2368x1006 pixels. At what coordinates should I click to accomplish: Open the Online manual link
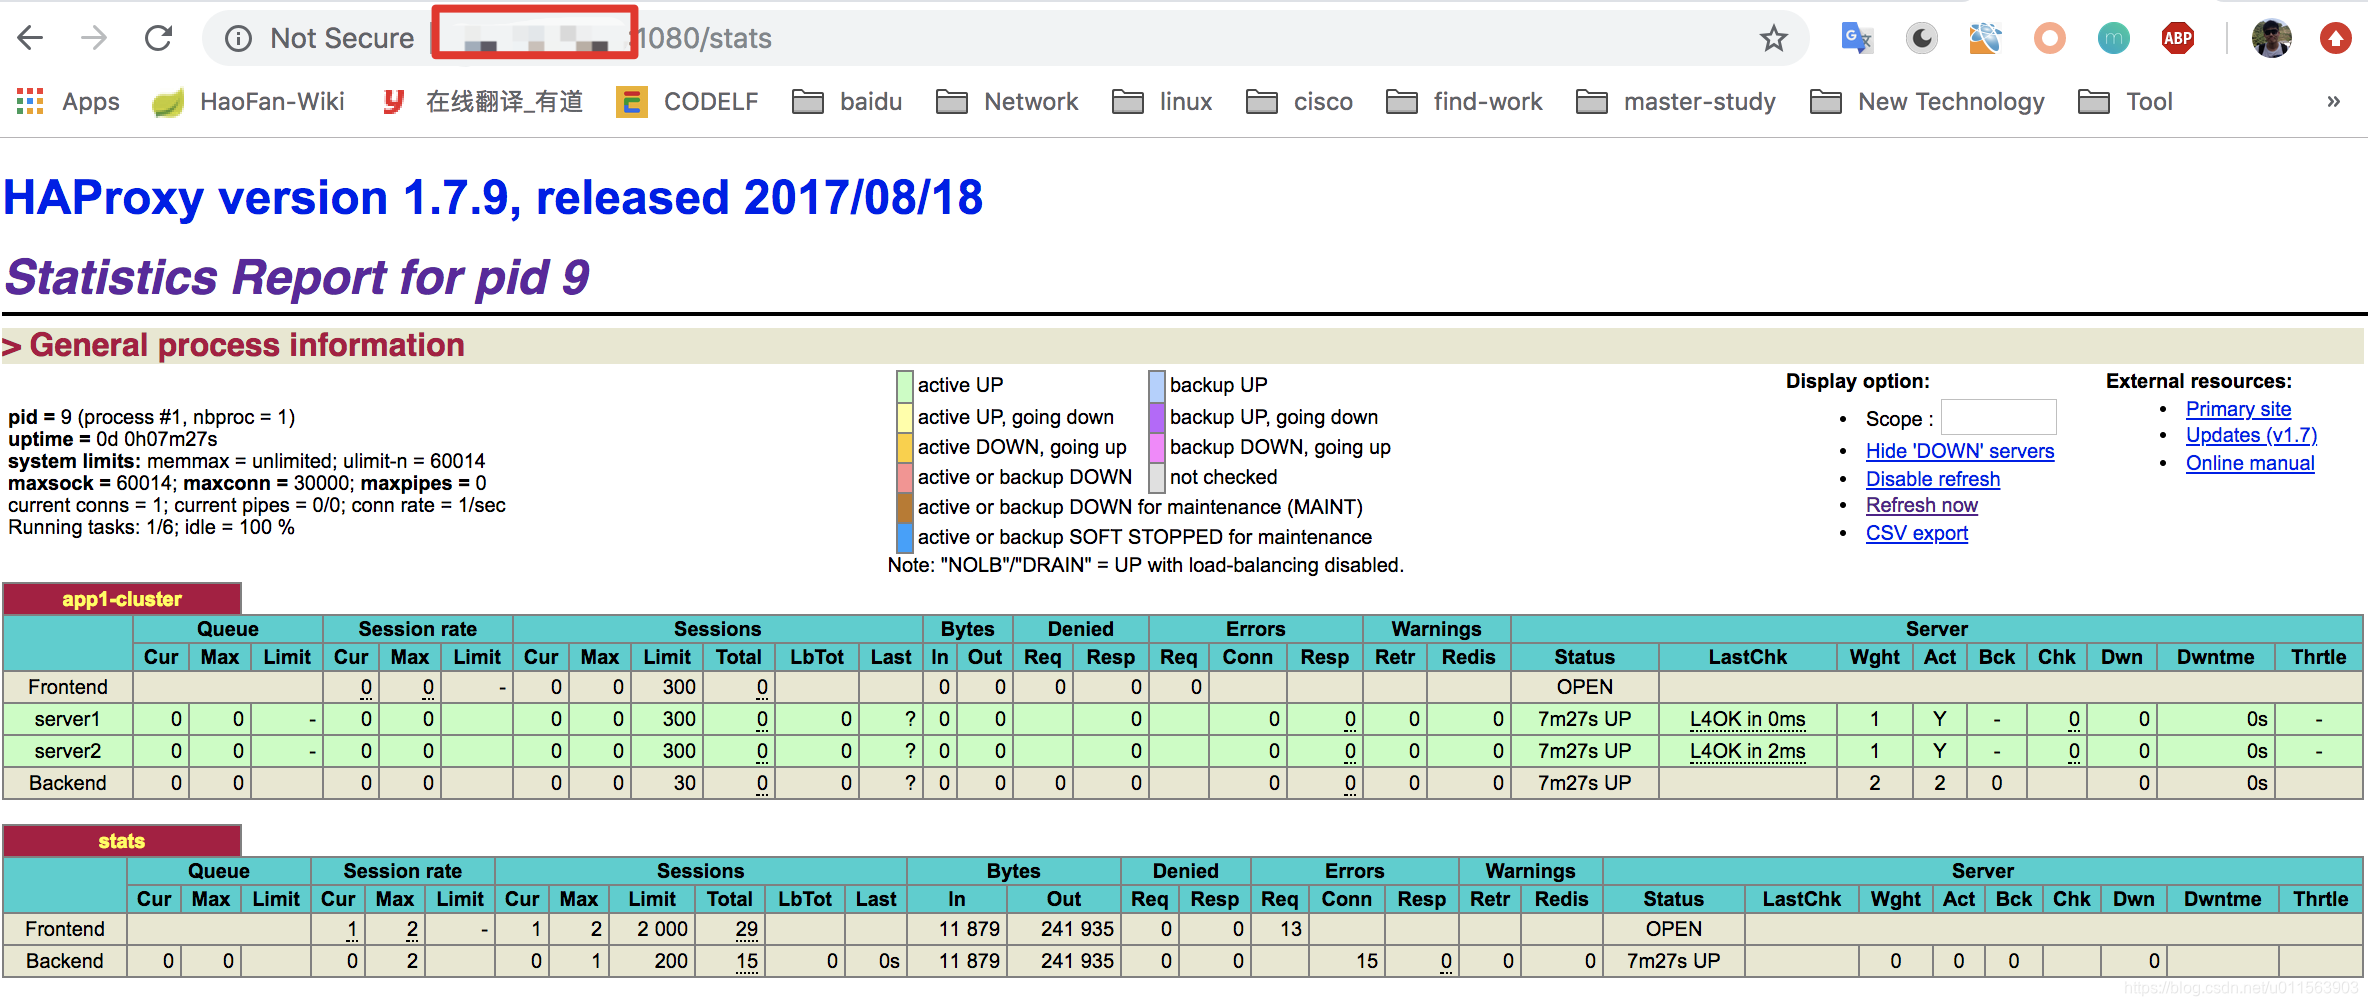(2250, 463)
